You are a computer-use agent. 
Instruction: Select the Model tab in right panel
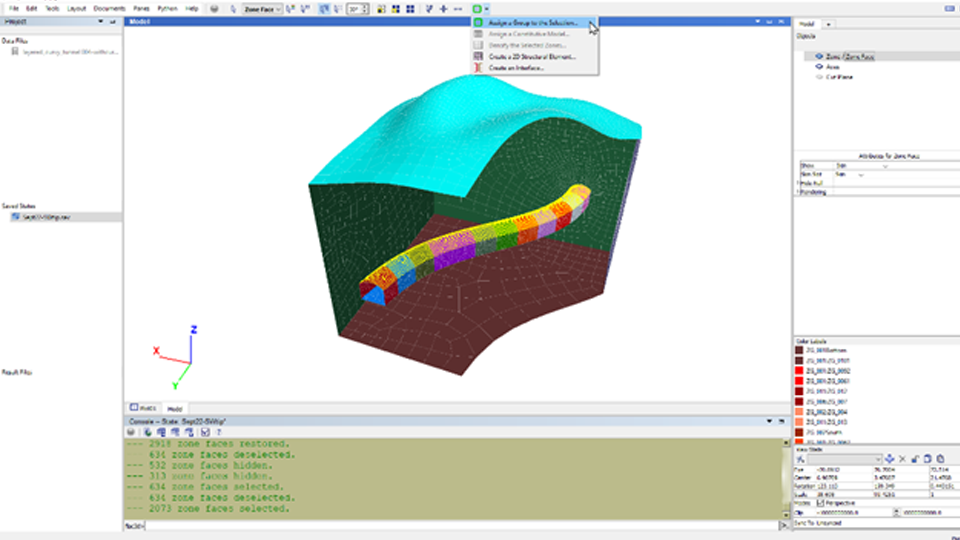click(x=807, y=24)
